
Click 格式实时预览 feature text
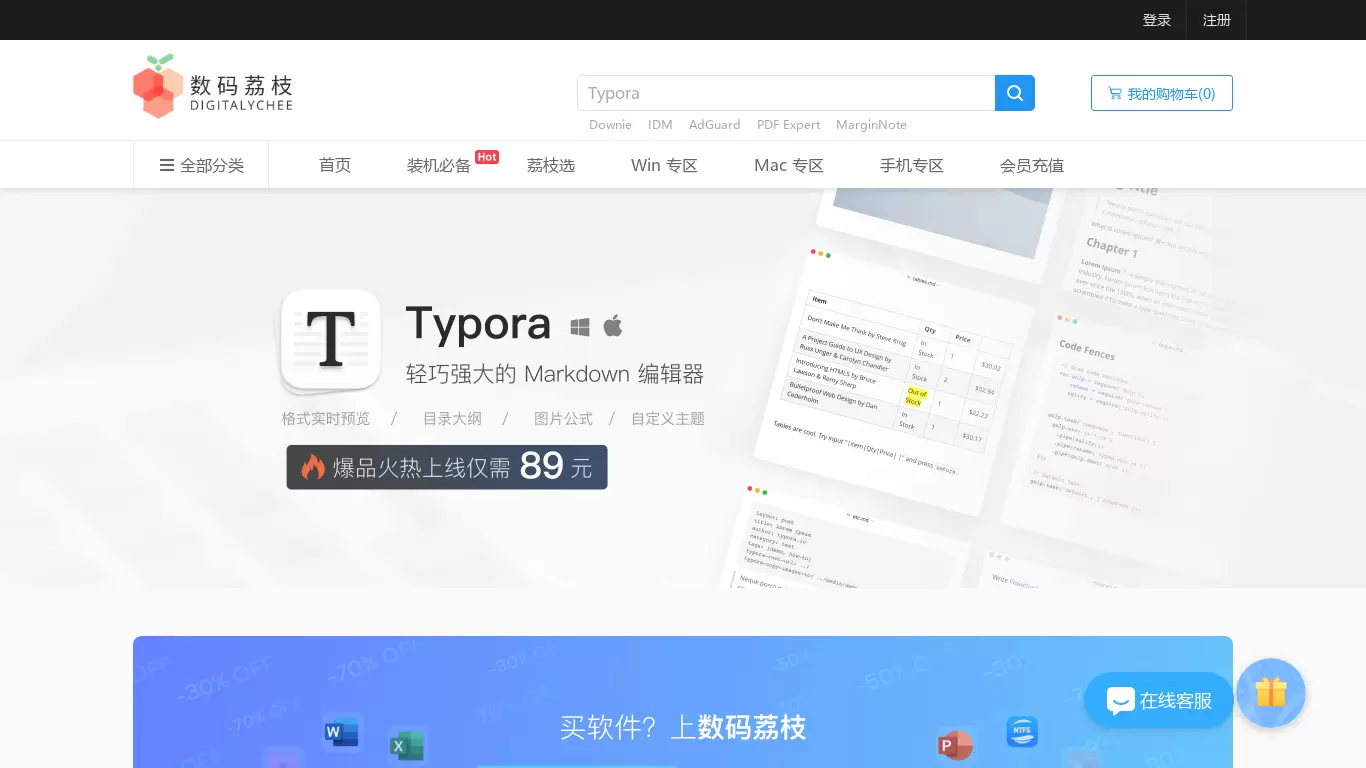click(326, 418)
